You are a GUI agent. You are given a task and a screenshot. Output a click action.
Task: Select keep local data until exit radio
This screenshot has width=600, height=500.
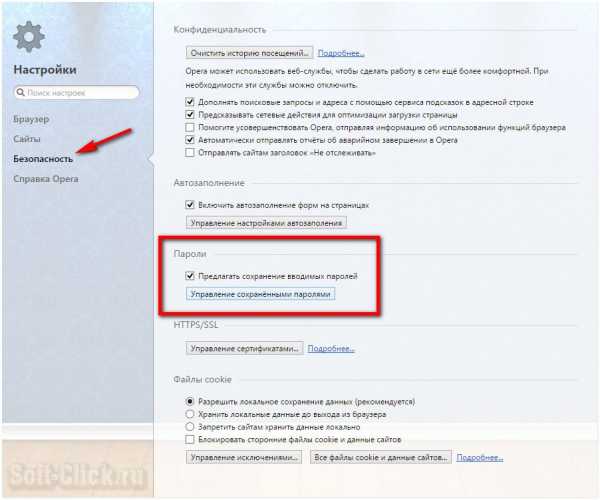click(190, 414)
